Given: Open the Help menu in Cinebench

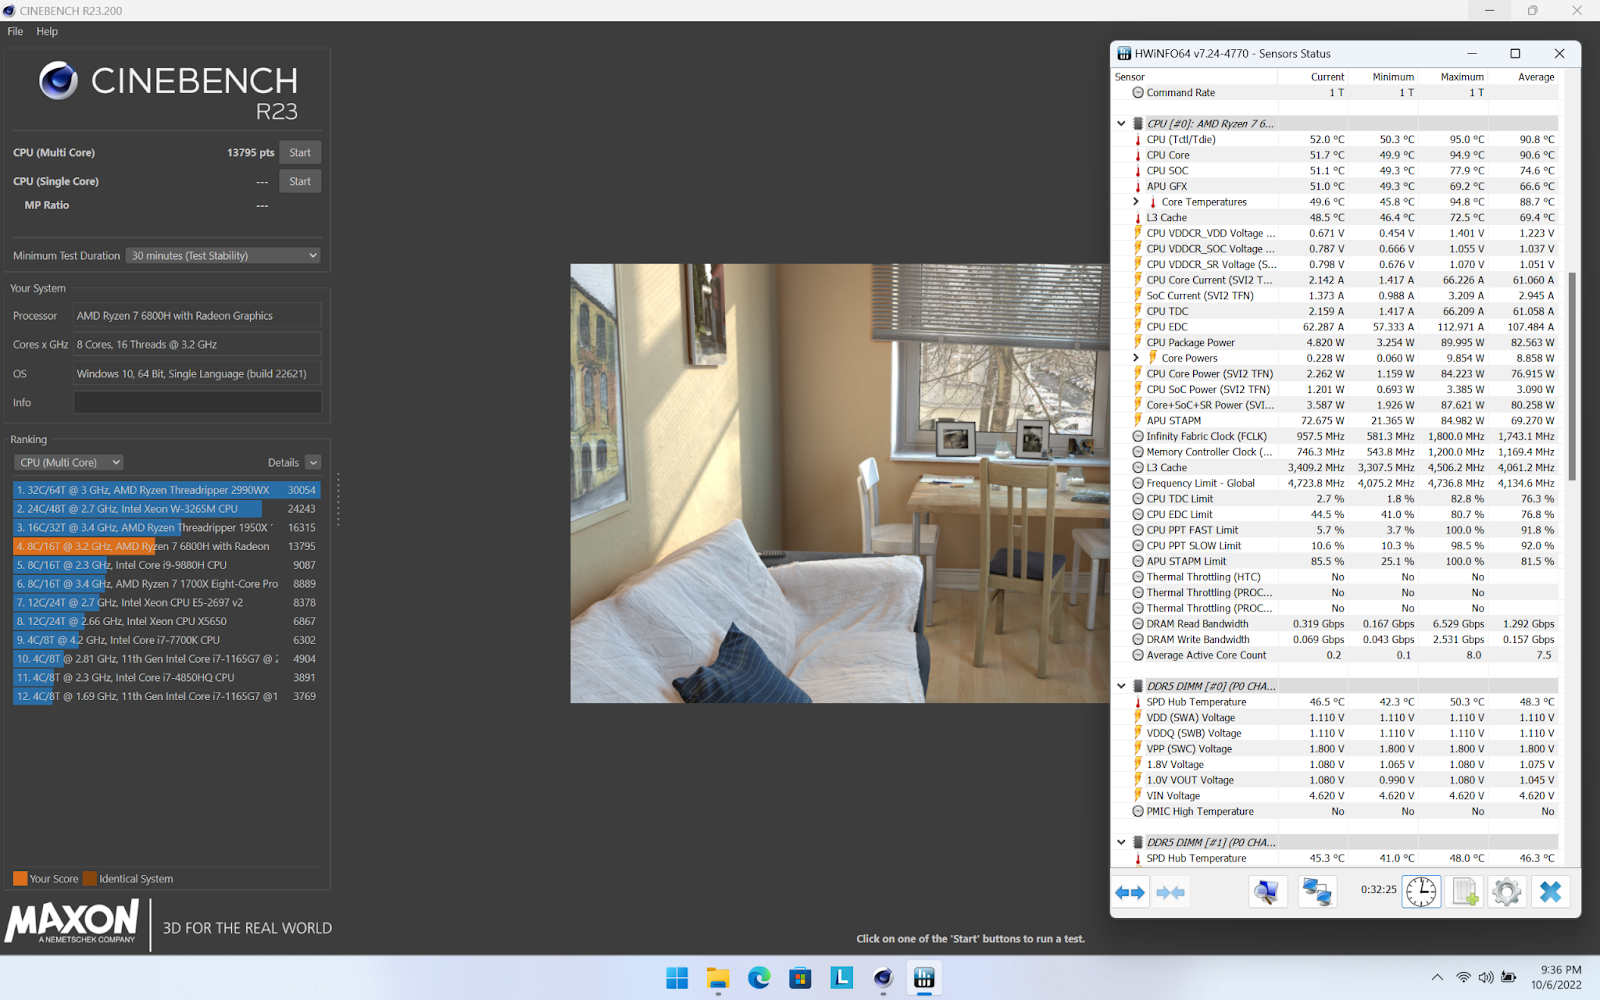Looking at the screenshot, I should (47, 32).
